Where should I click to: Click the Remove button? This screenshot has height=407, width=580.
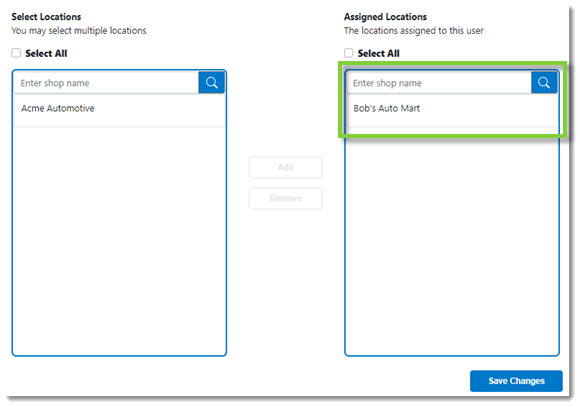click(286, 198)
